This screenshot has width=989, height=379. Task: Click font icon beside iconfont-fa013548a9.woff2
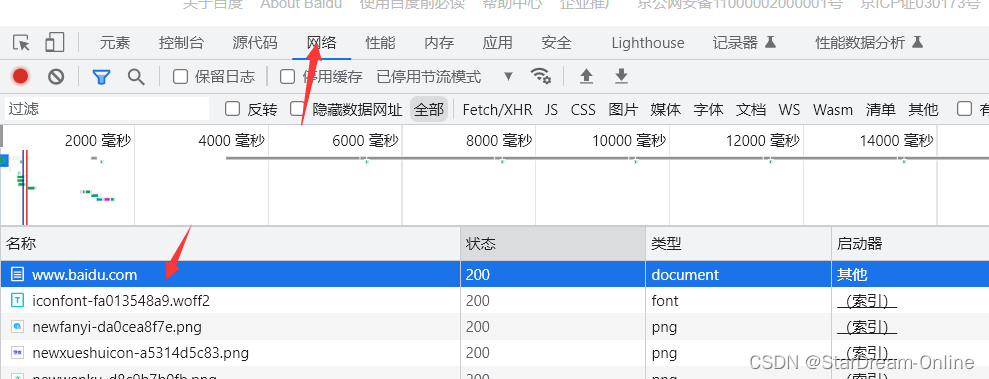point(18,301)
